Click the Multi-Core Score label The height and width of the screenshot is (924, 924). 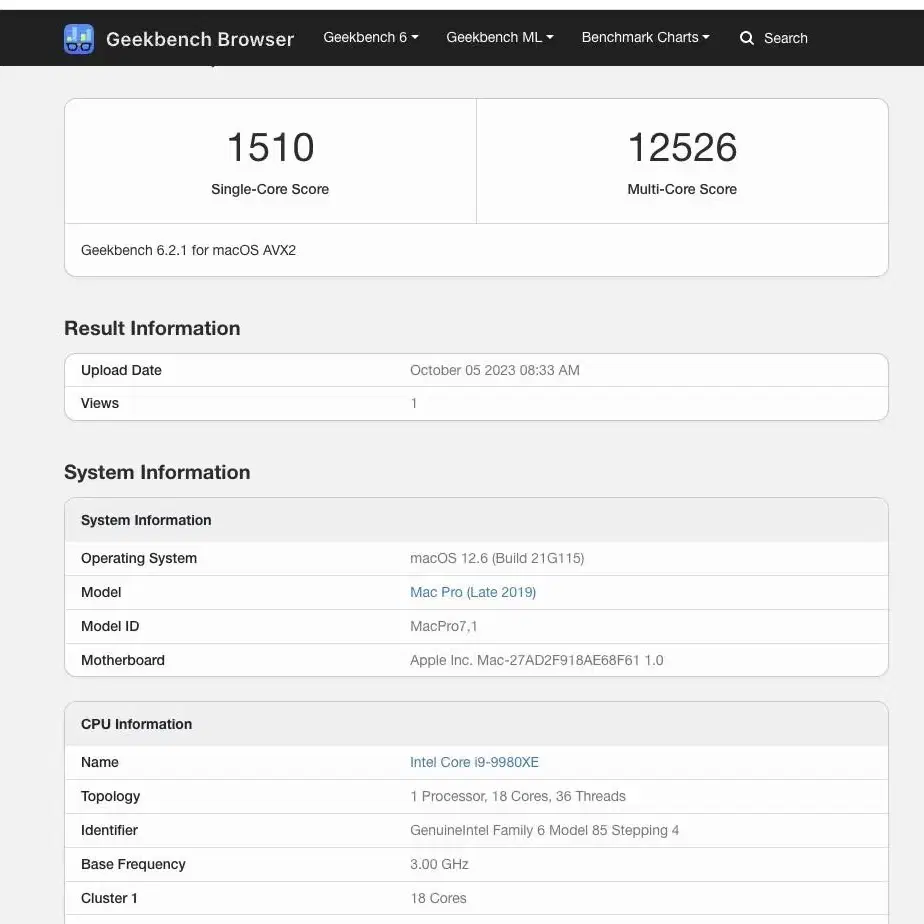tap(682, 189)
